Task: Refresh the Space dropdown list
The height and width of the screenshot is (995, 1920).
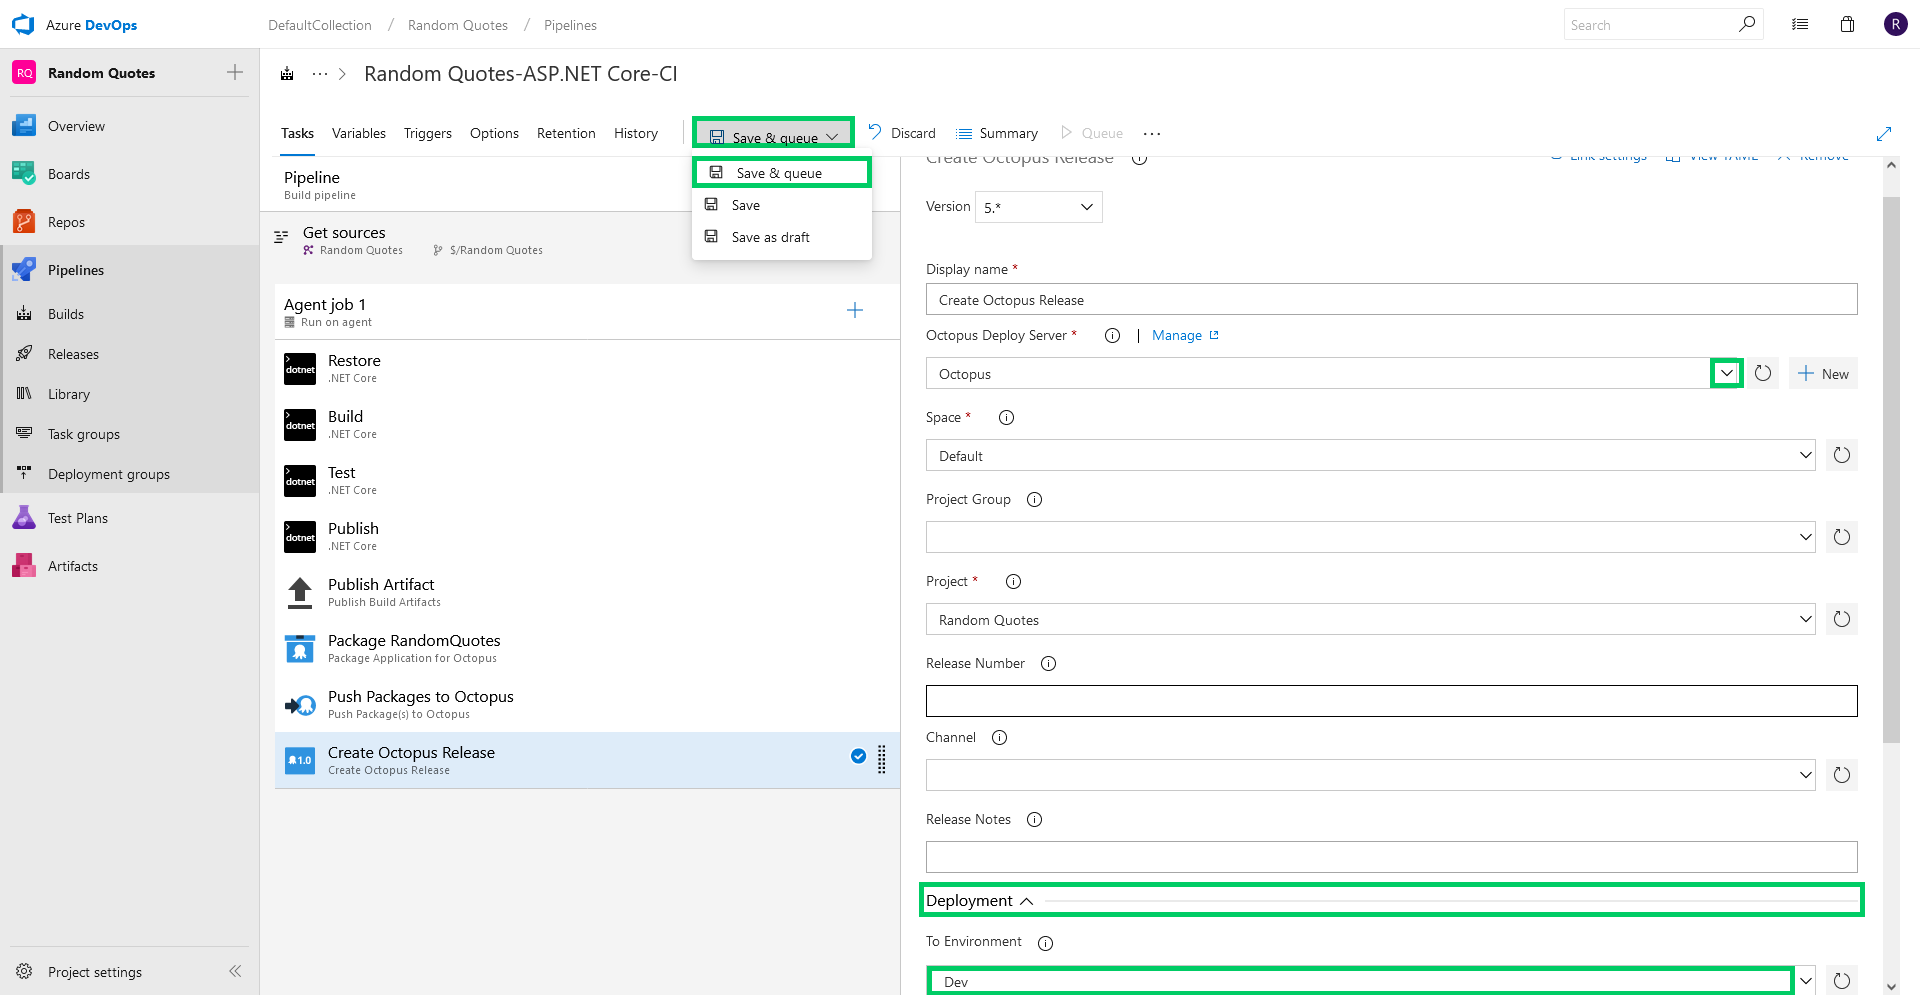Action: (1842, 455)
